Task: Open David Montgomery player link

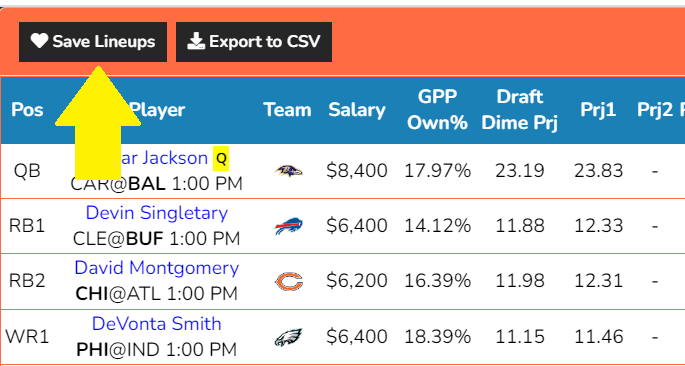Action: [157, 268]
